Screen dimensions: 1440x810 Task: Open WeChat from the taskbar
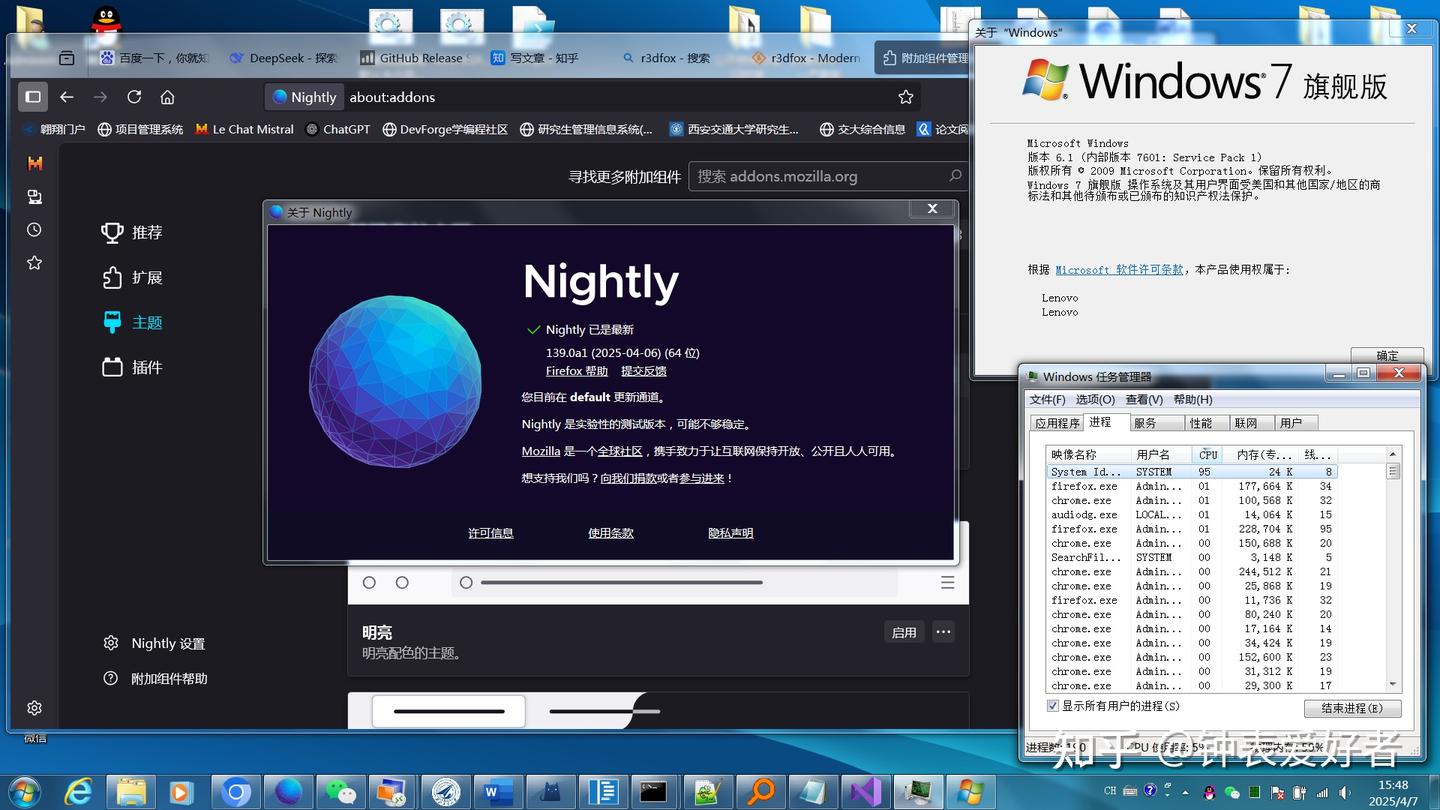340,792
